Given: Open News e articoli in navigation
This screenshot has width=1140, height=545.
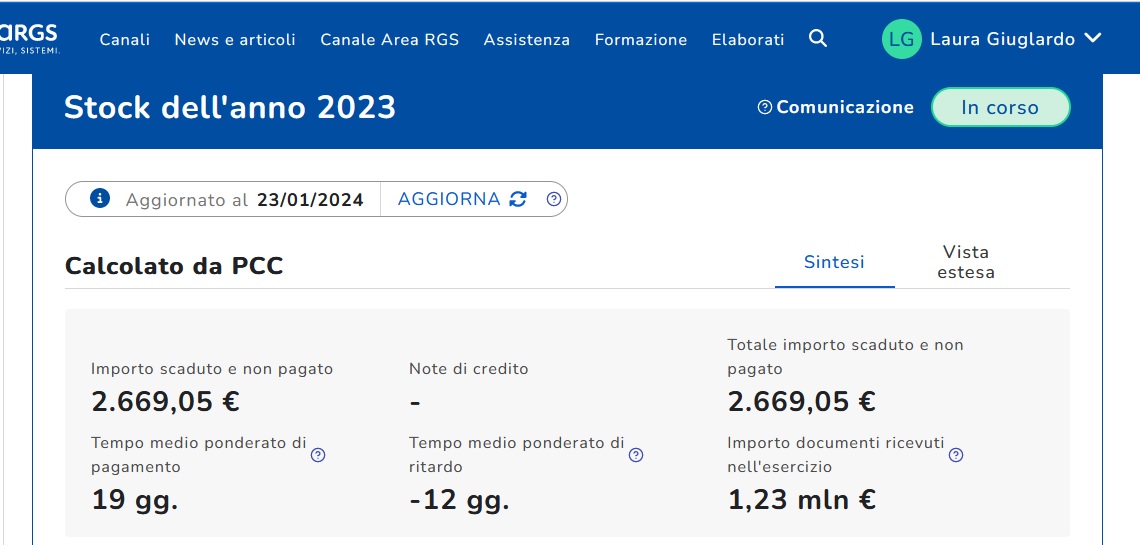Looking at the screenshot, I should [x=235, y=40].
